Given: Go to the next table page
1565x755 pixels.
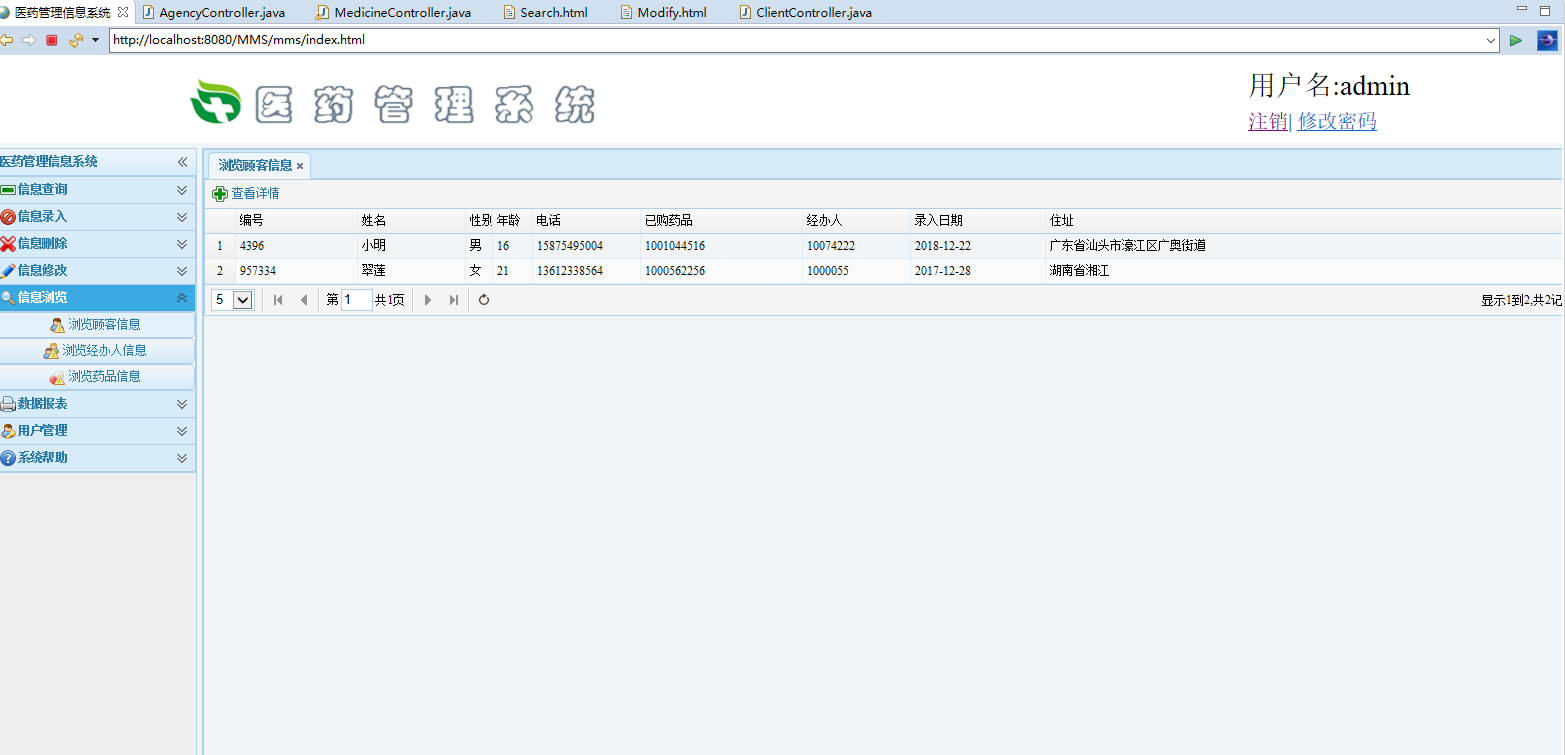Looking at the screenshot, I should pos(428,300).
